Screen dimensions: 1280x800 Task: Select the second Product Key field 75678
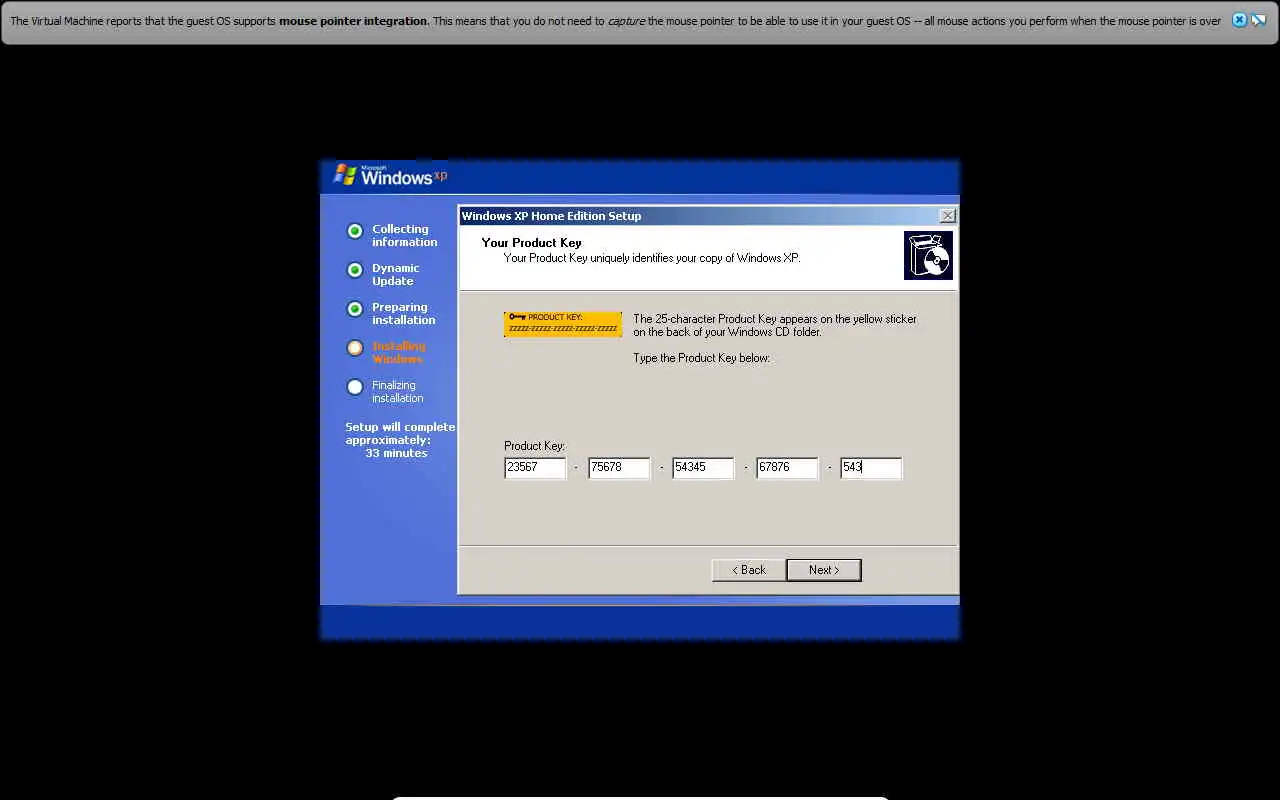(619, 467)
